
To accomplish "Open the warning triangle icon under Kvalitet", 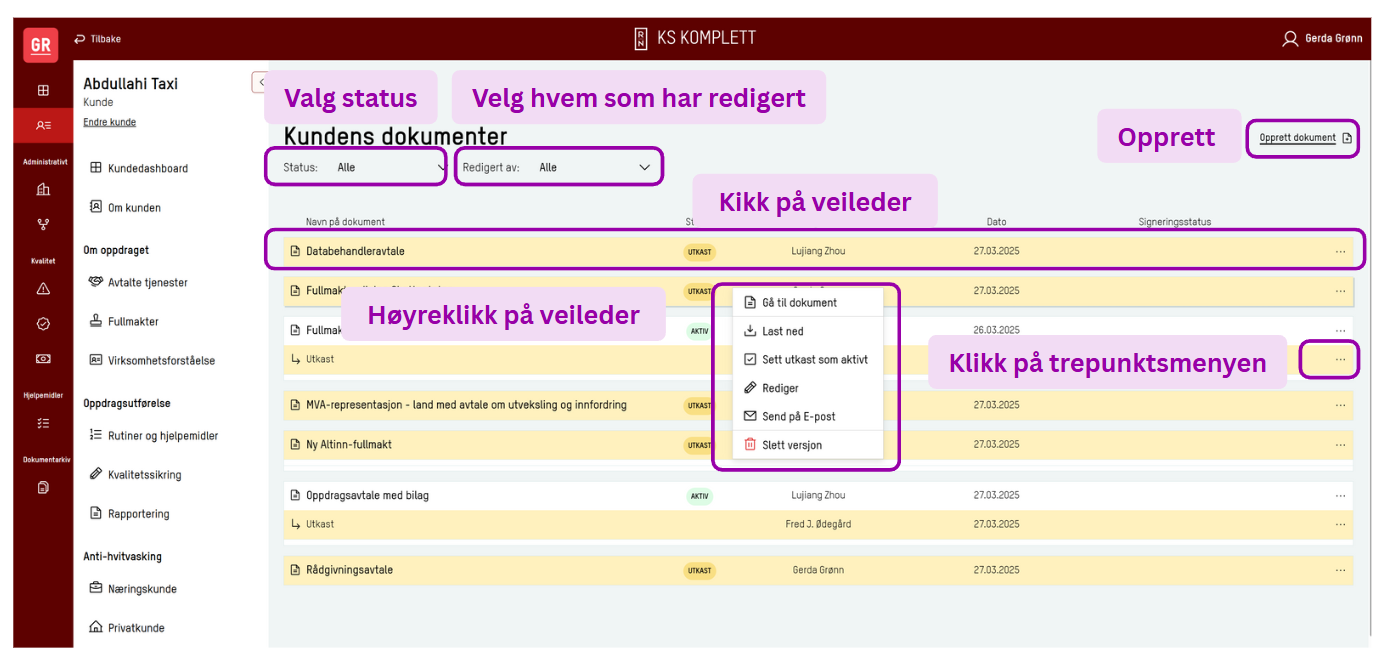I will click(43, 289).
